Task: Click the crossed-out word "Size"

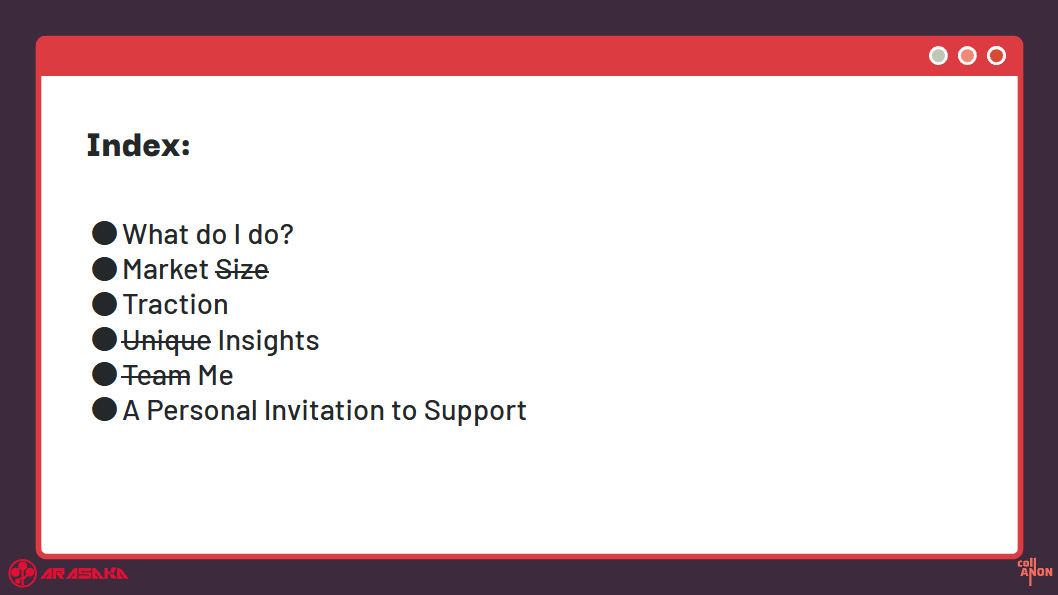Action: (242, 270)
